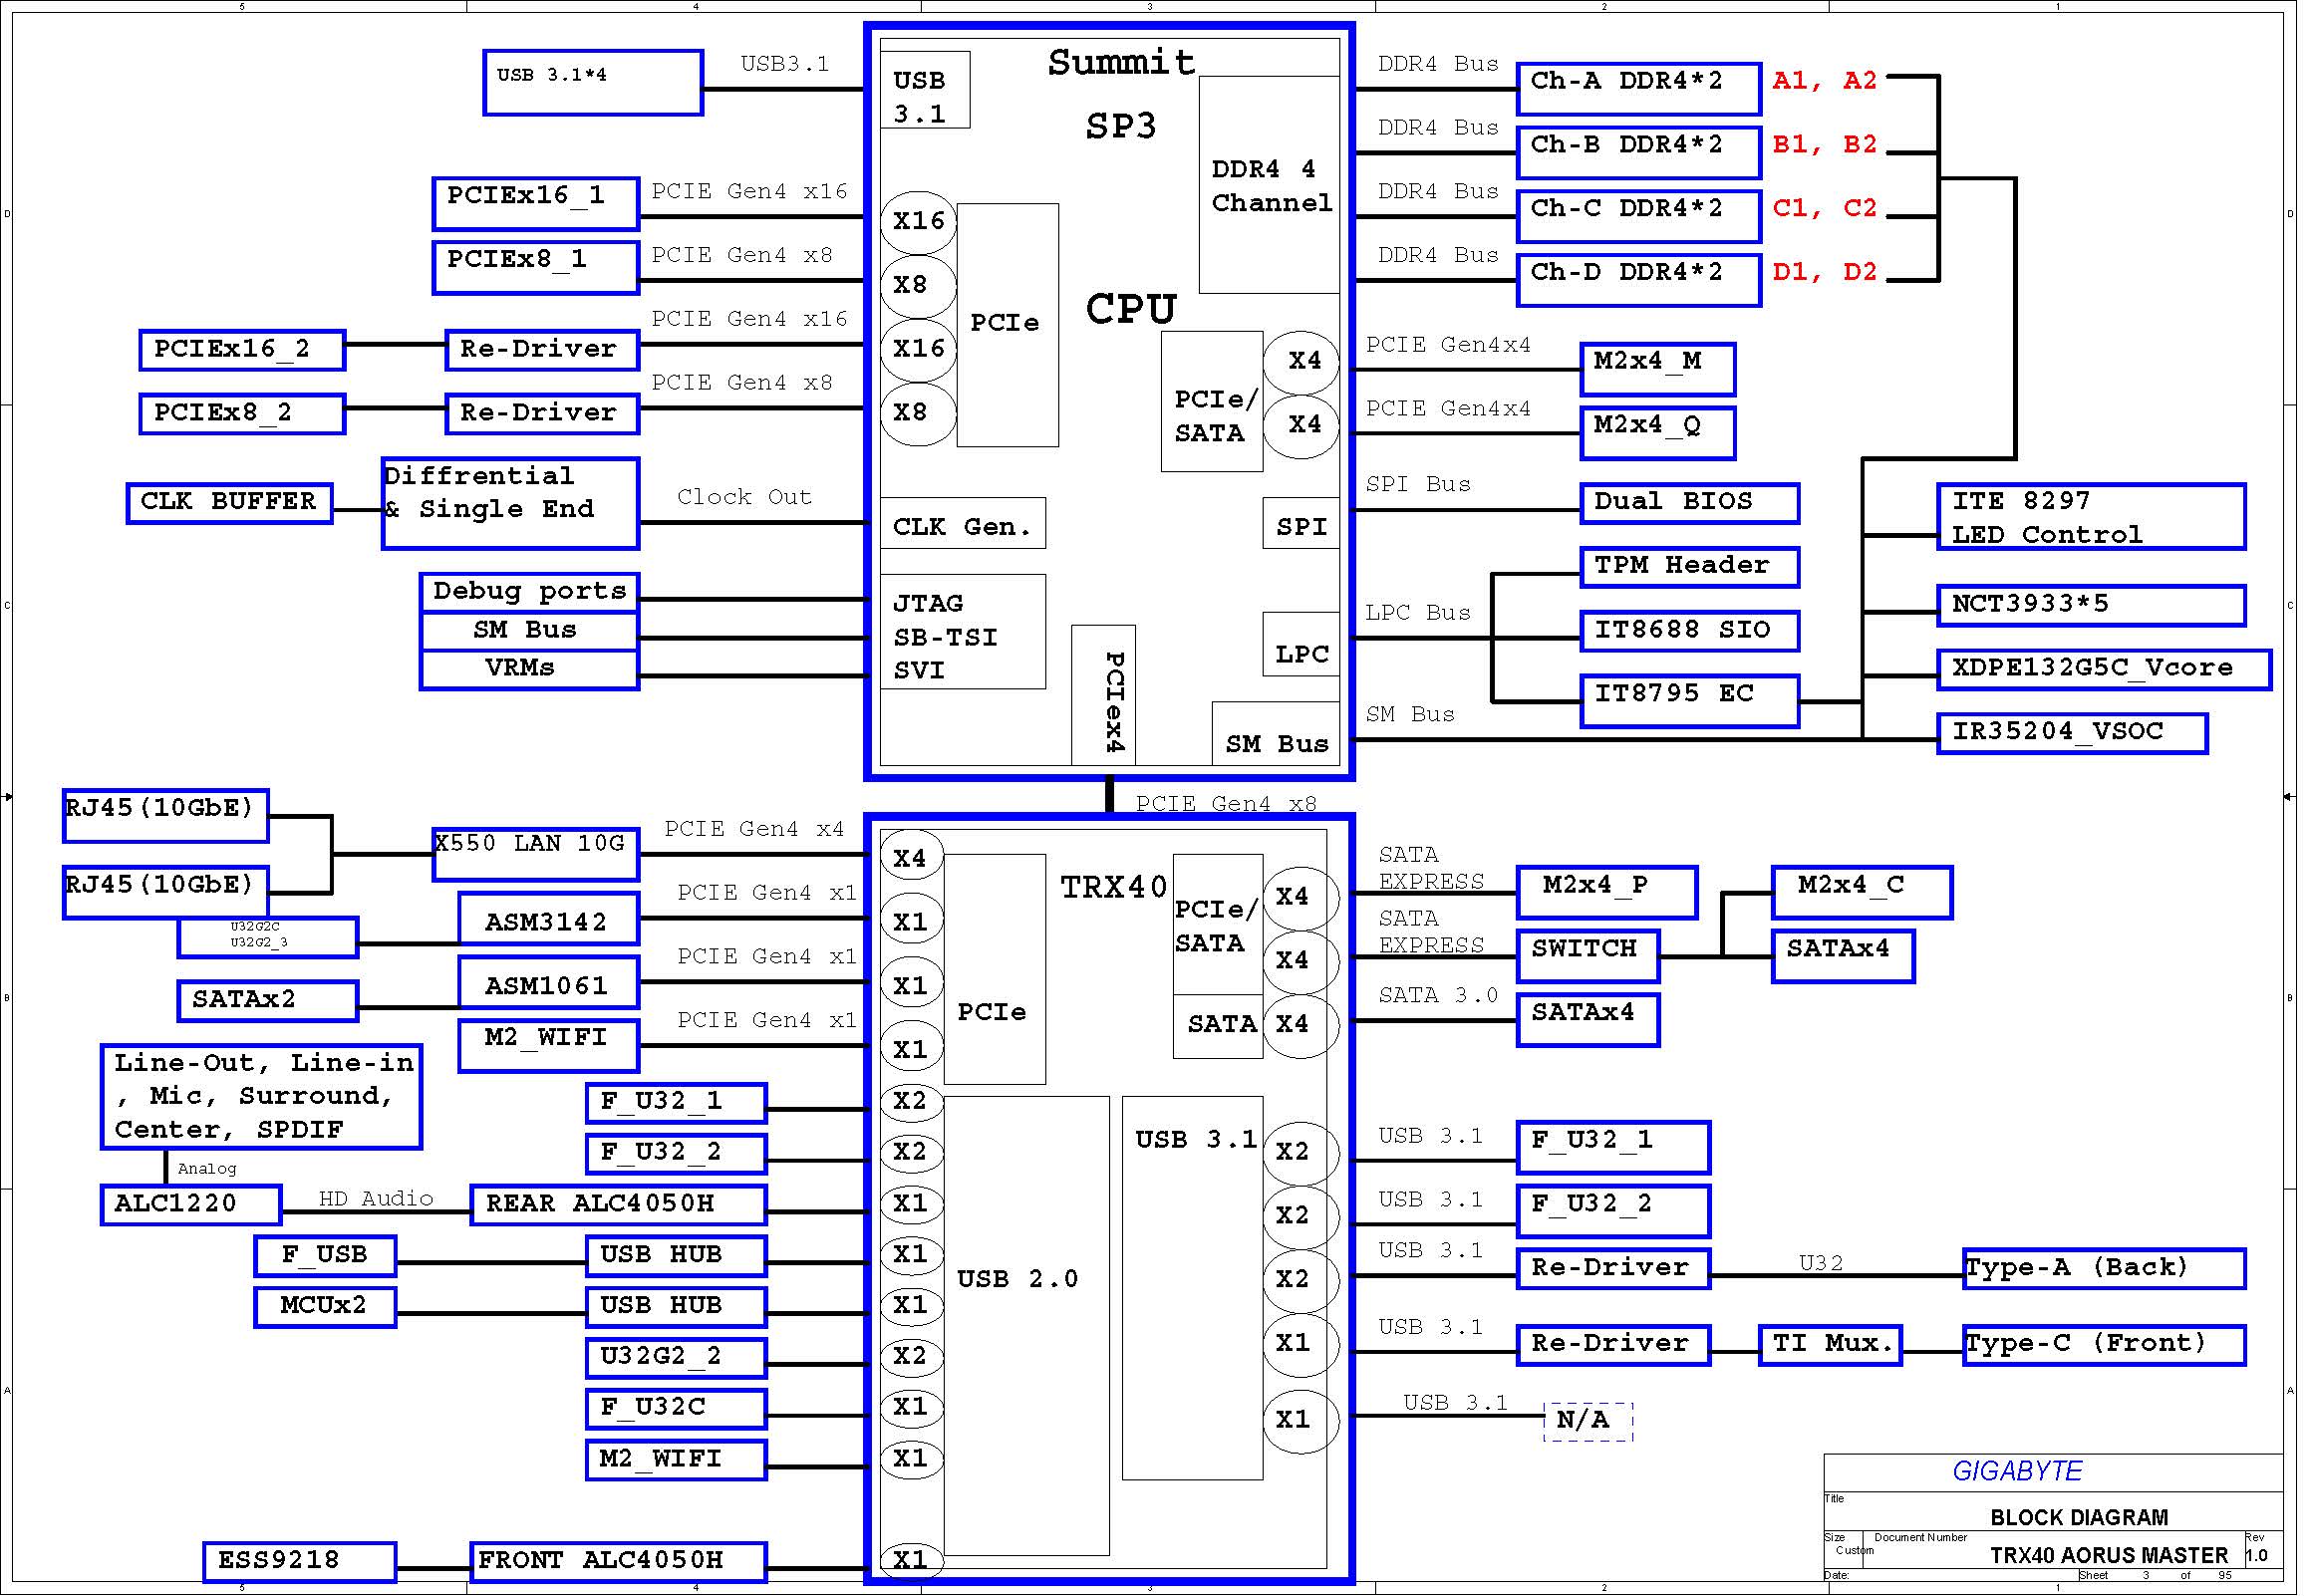This screenshot has width=2309, height=1596.
Task: Click the Type-C (Front) block
Action: coord(2105,1345)
